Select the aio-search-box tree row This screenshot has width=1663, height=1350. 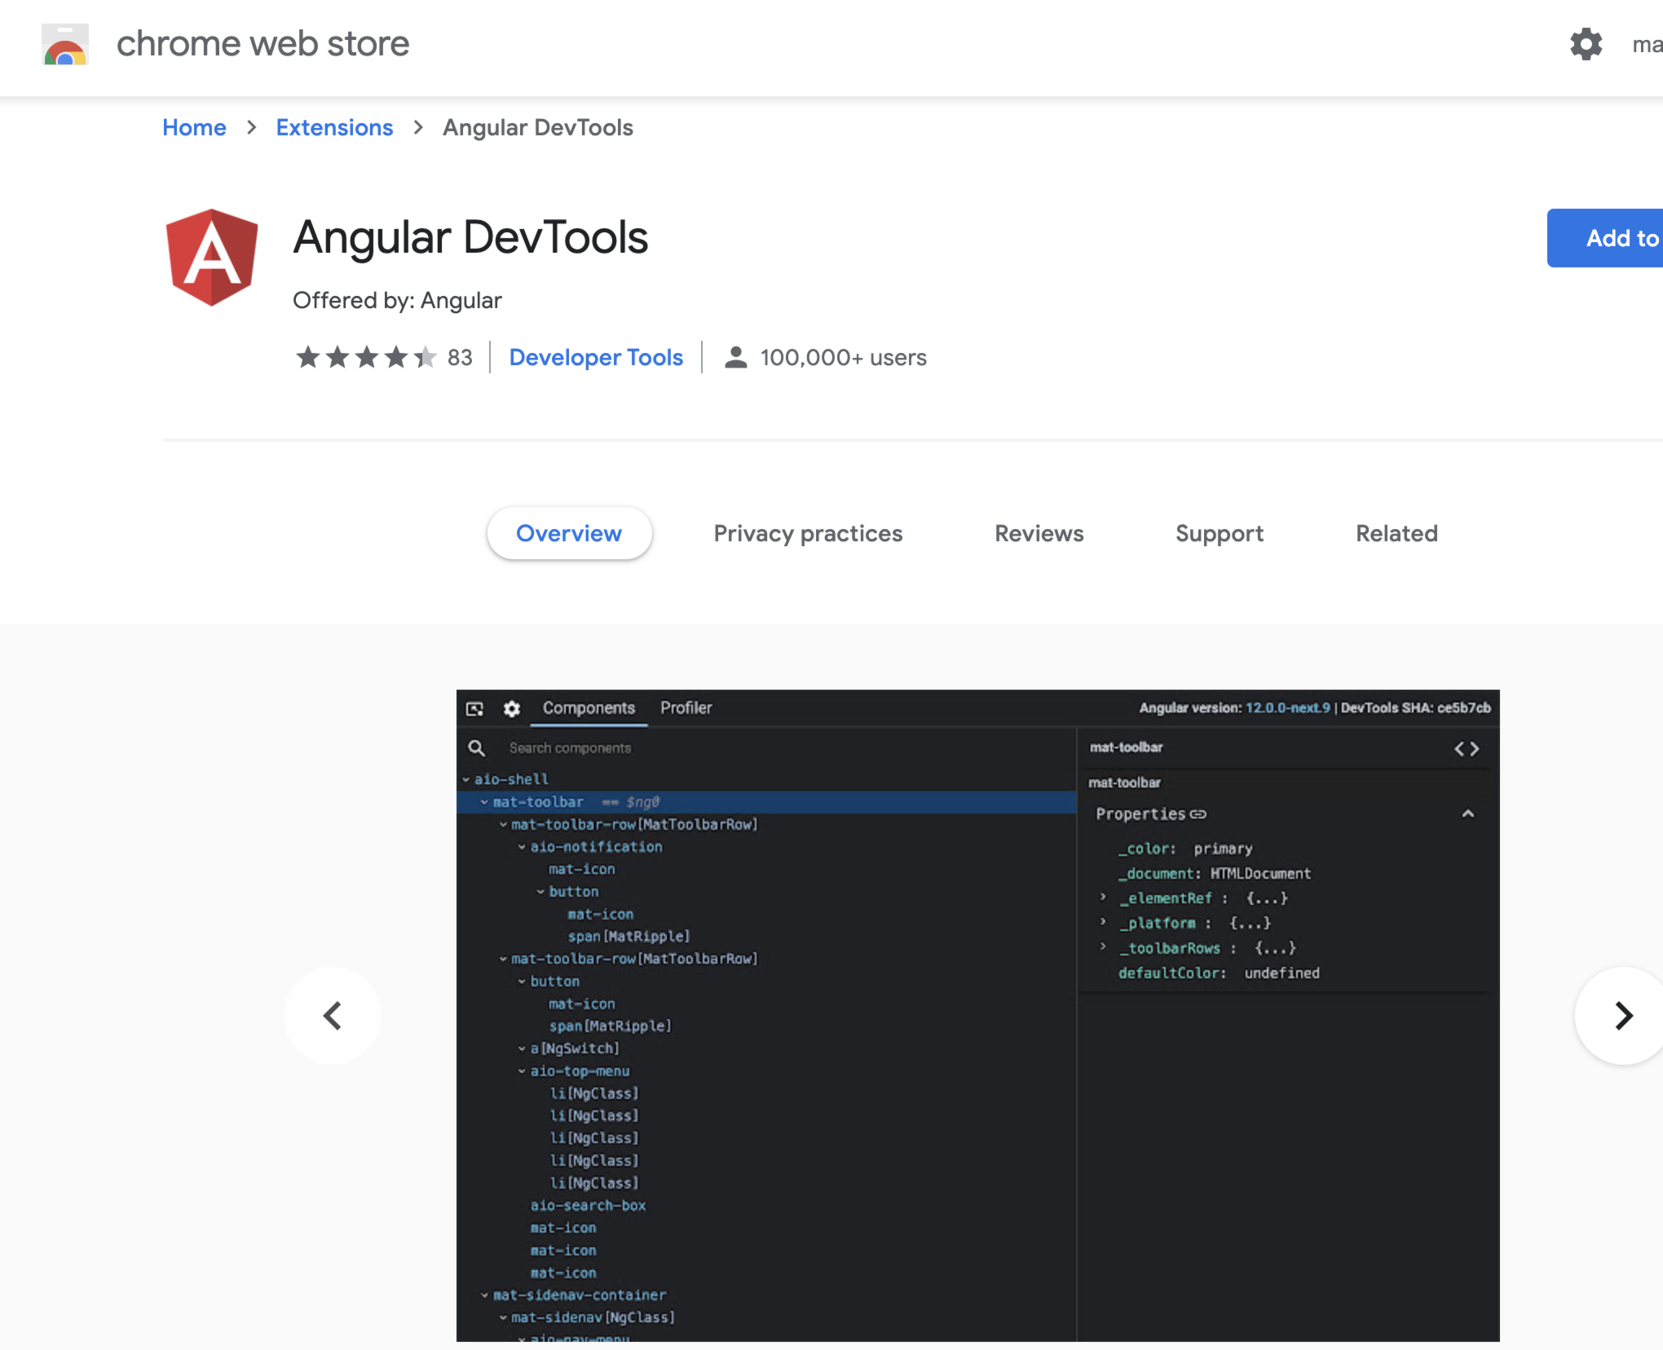[x=588, y=1205]
